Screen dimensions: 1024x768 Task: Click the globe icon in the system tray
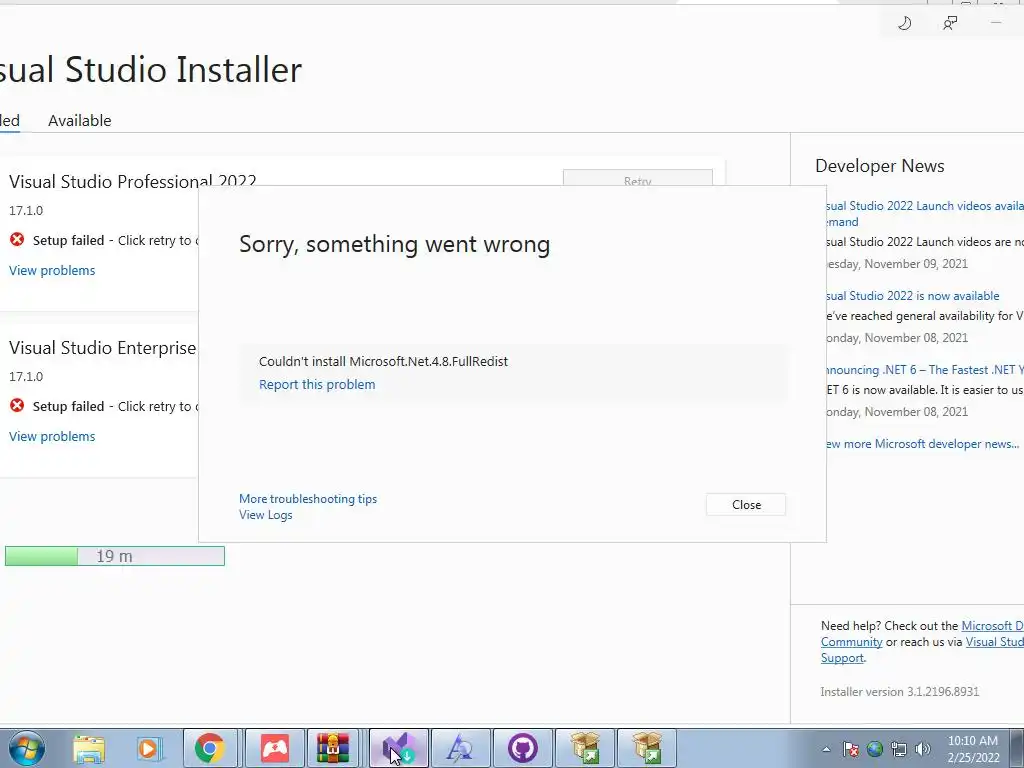[x=874, y=749]
